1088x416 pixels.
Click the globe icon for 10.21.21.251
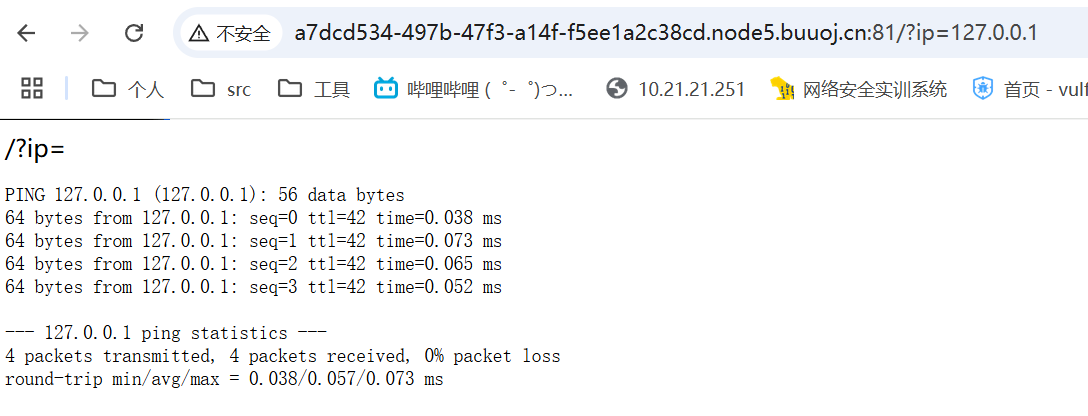pyautogui.click(x=616, y=88)
